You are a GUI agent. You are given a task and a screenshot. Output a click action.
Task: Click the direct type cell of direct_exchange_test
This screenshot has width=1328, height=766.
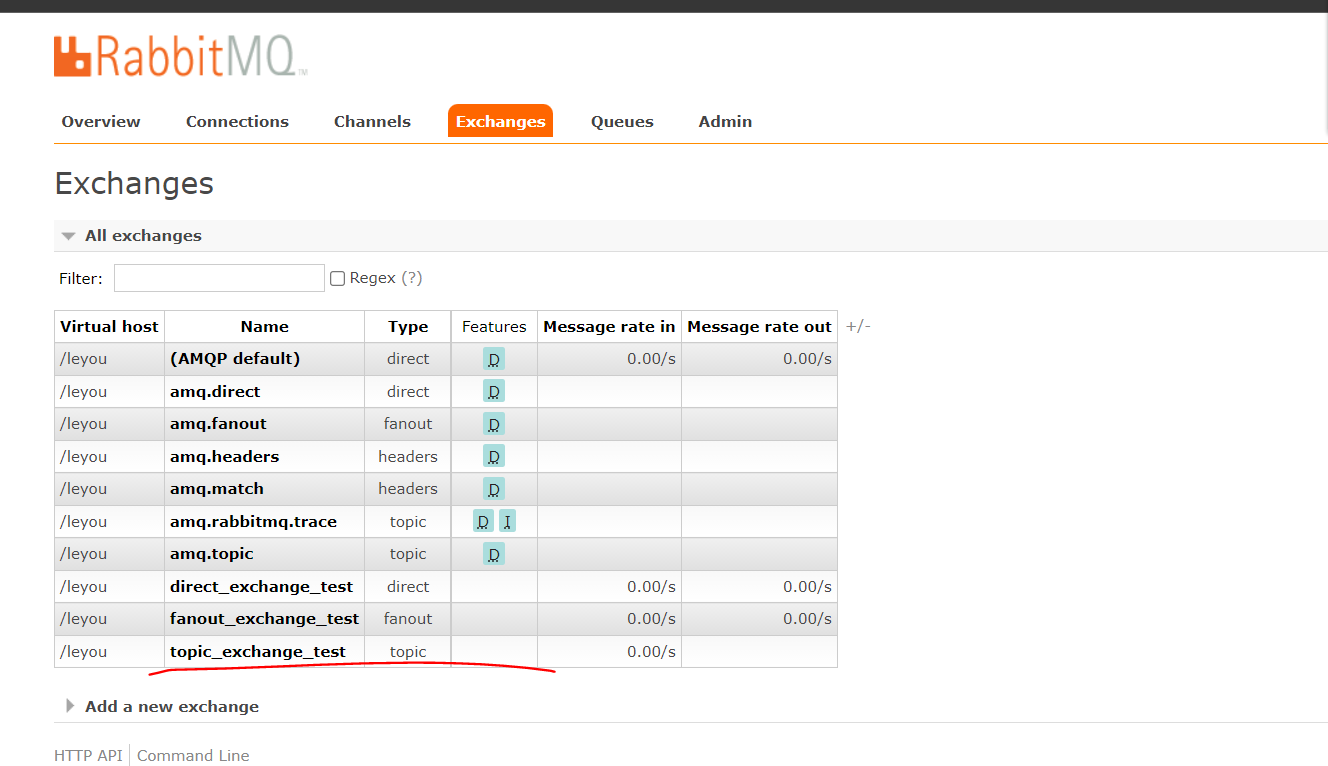pos(408,587)
